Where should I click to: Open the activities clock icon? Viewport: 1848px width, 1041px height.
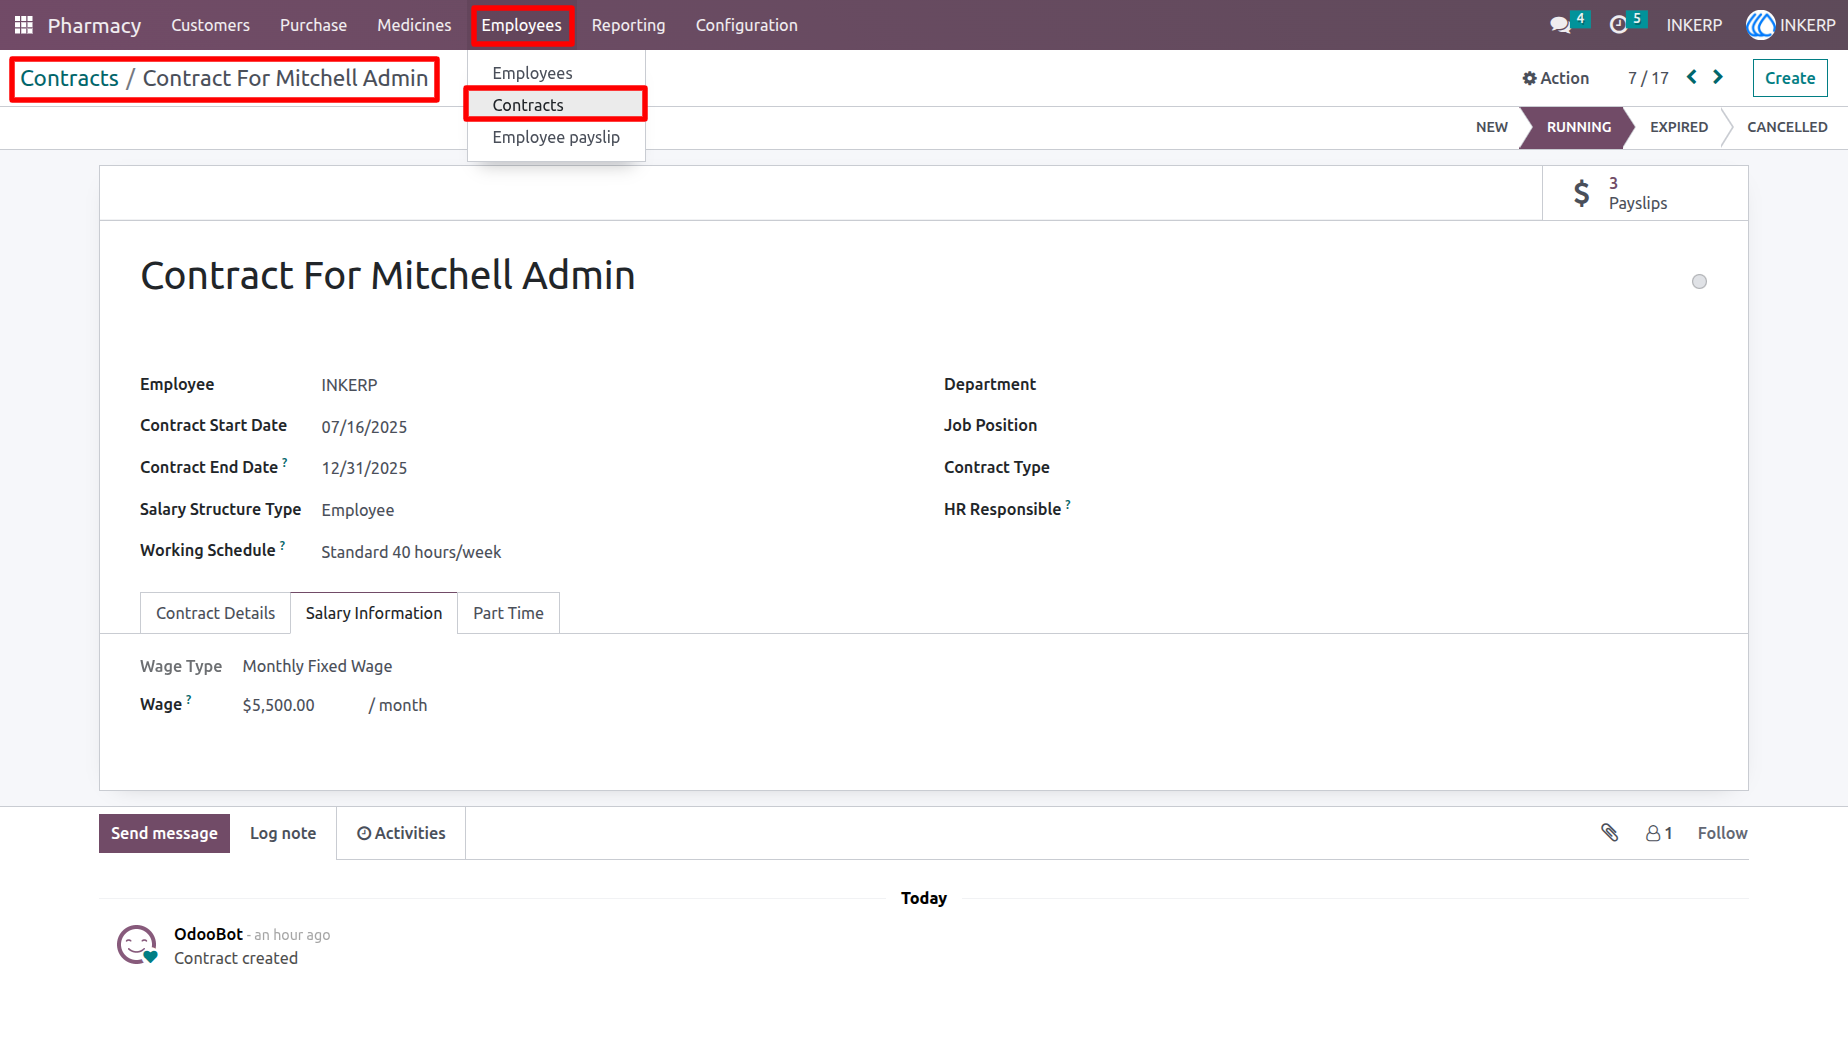coord(1618,25)
